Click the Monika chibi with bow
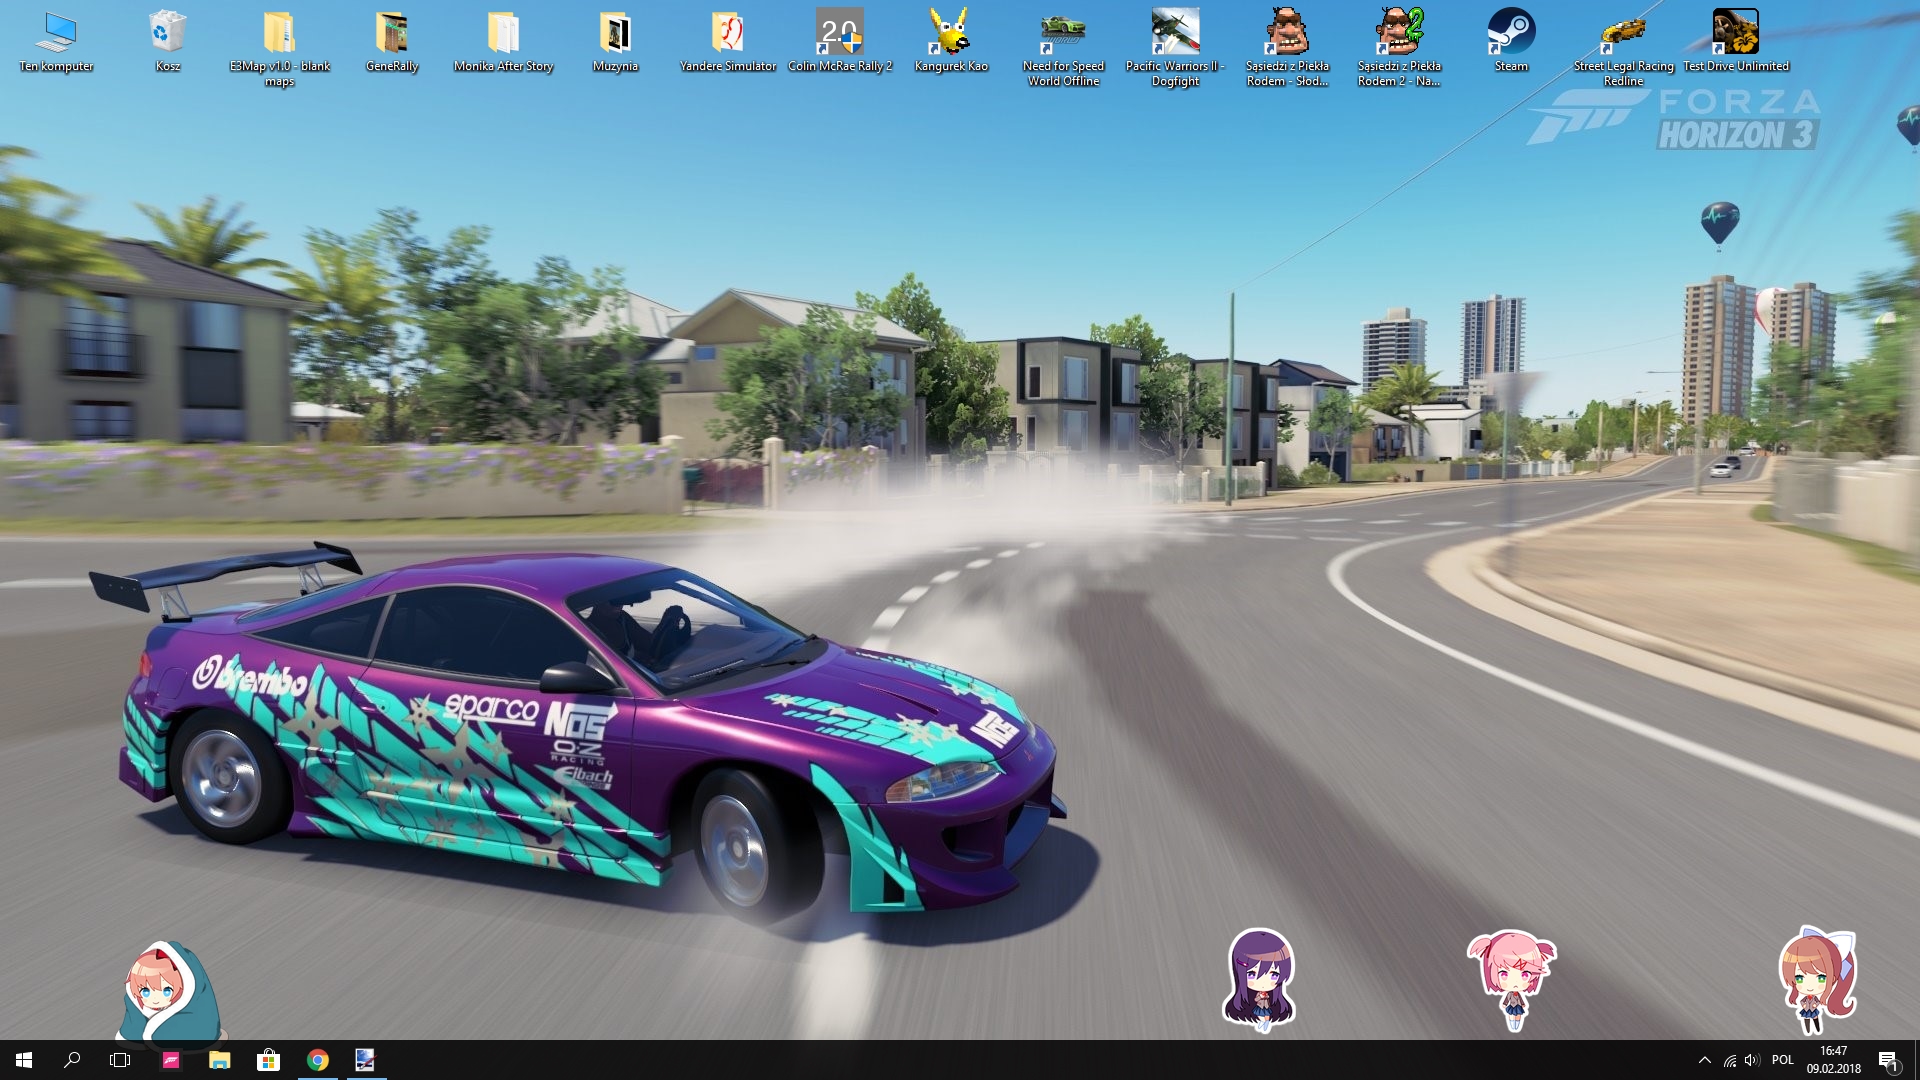Viewport: 1920px width, 1080px height. coord(1817,979)
